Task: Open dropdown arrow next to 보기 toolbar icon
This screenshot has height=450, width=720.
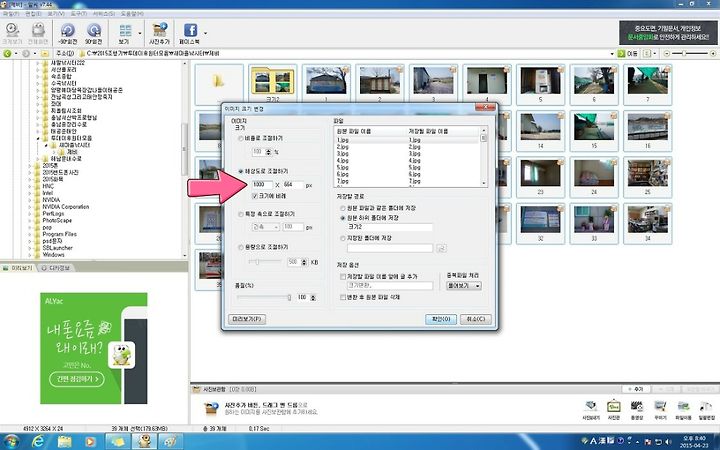Action: 140,33
